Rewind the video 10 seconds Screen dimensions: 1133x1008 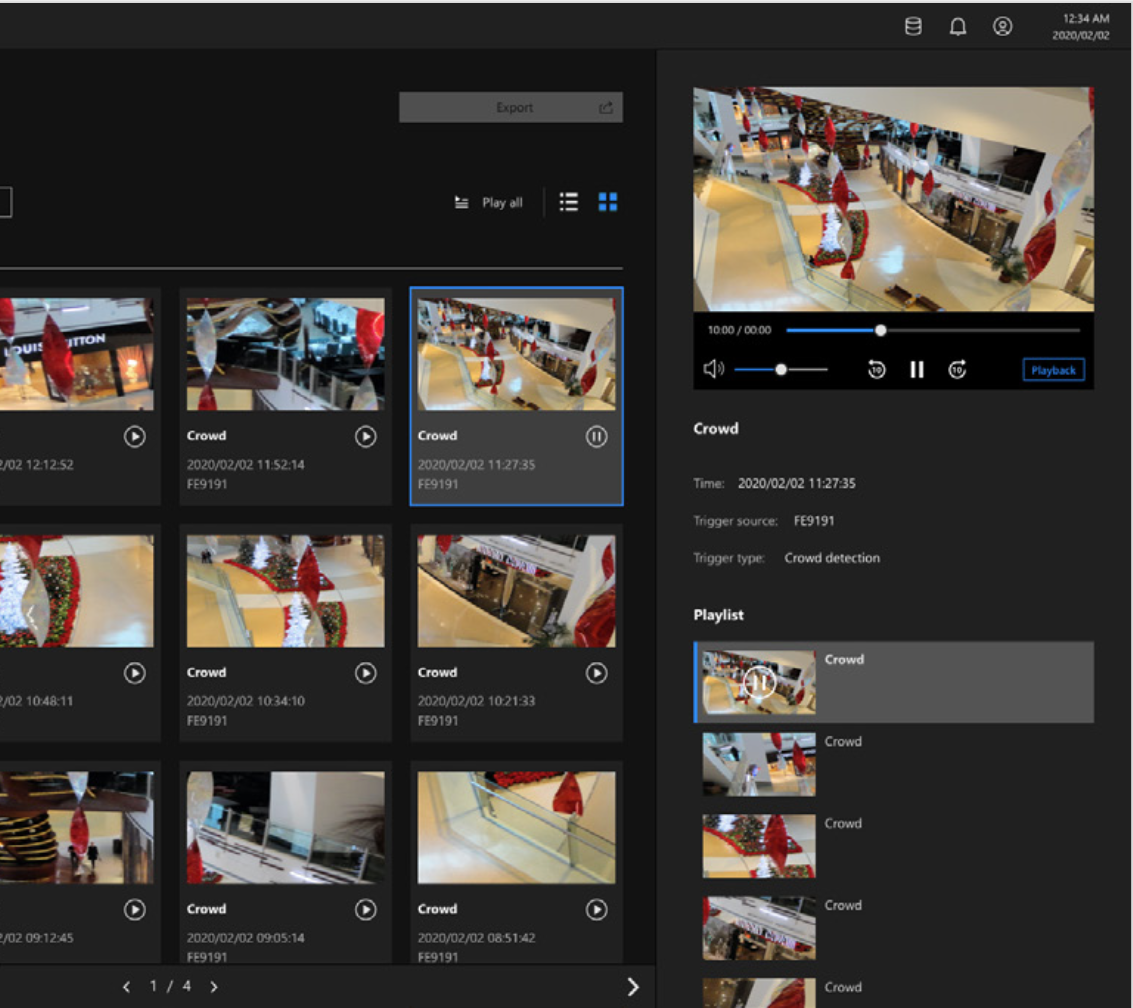pos(877,370)
